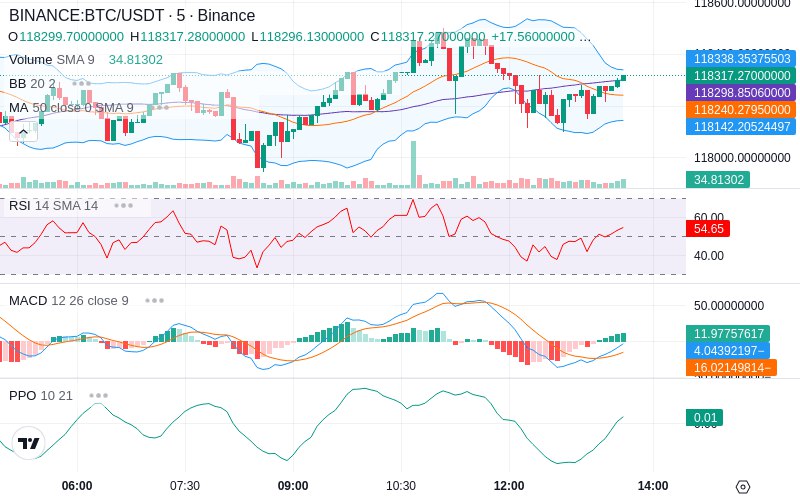800x500 pixels.
Task: Click the open price O 118299.70000000
Action: 66,37
